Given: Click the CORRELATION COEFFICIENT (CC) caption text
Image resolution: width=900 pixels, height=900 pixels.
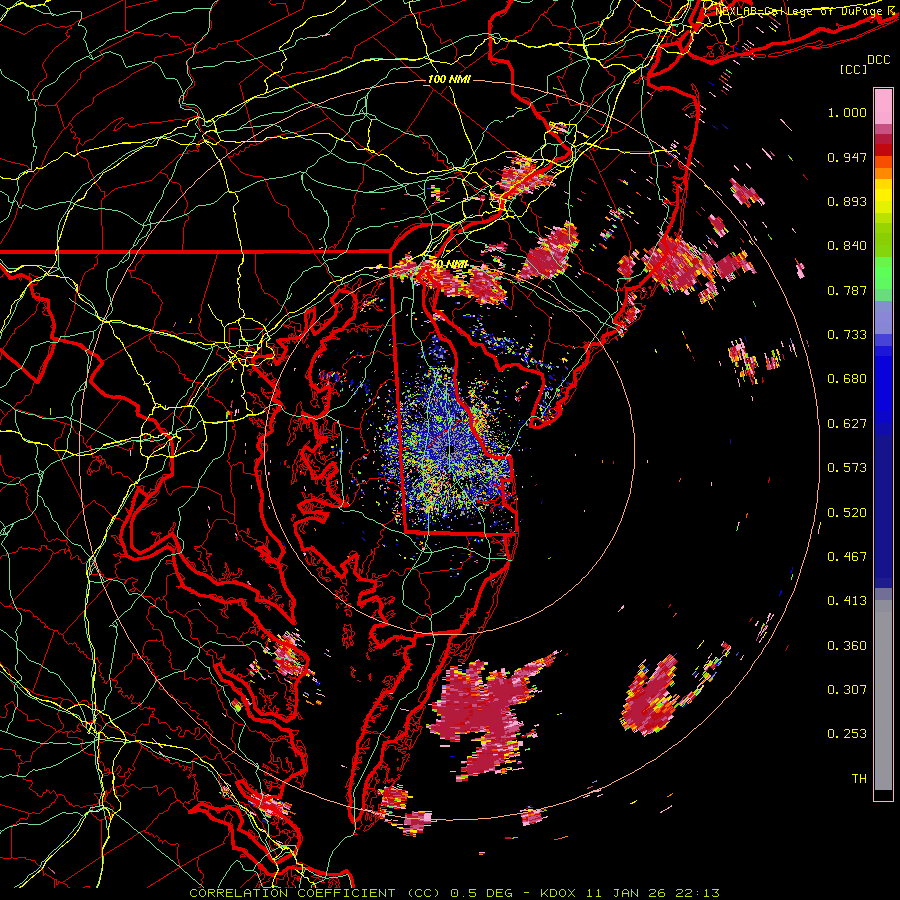Looking at the screenshot, I should point(315,893).
